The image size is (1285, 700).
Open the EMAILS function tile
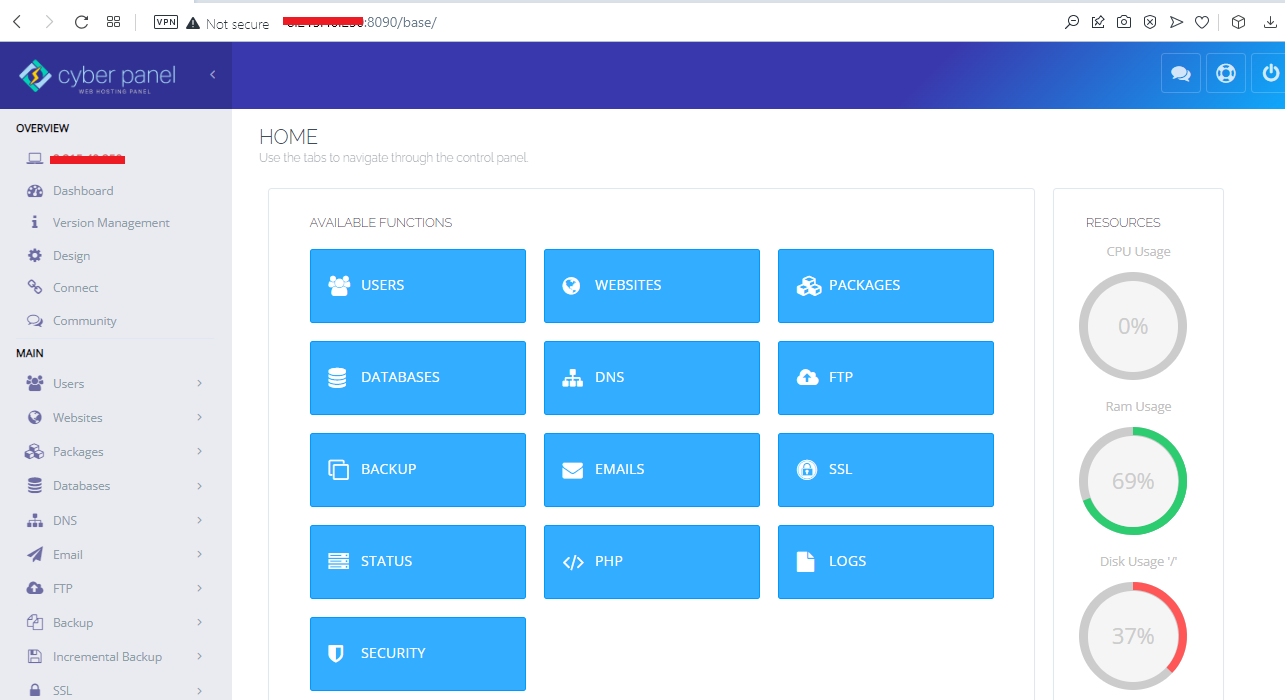click(x=651, y=470)
